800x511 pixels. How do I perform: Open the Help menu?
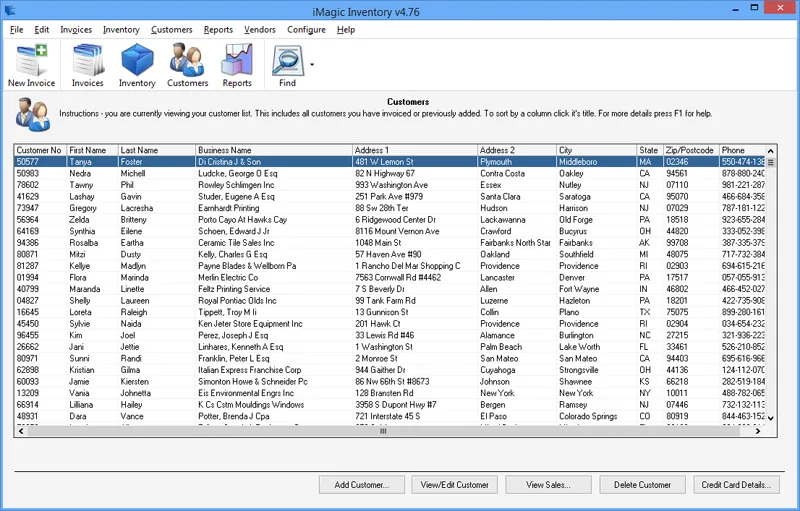[x=346, y=30]
